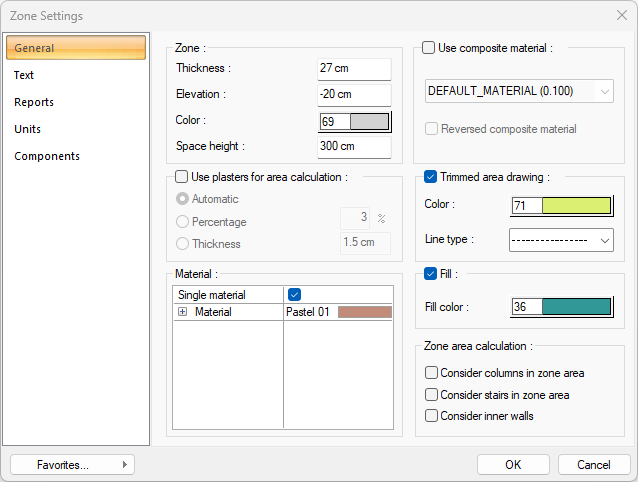Enable Use composite material checkbox
Viewport: 638px width, 482px height.
click(x=429, y=47)
